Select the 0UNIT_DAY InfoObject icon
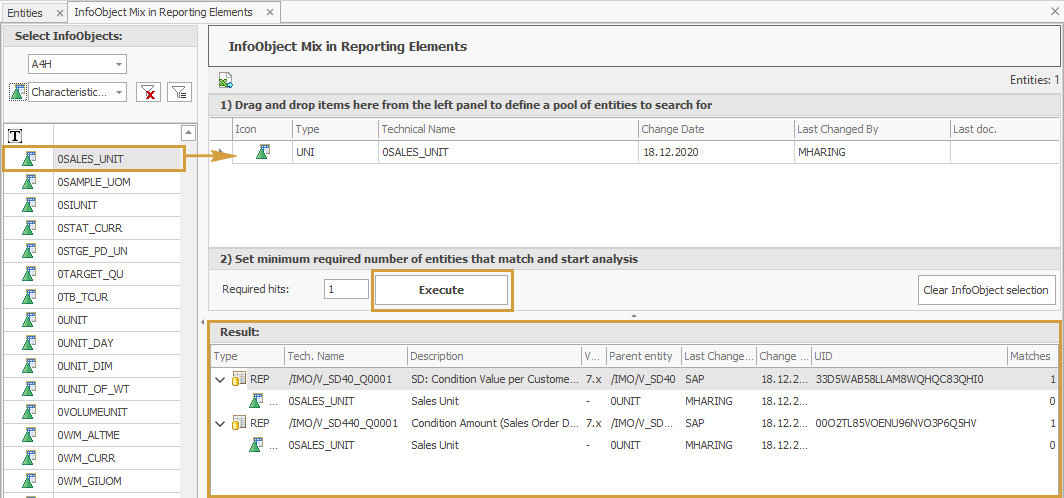 tap(28, 343)
